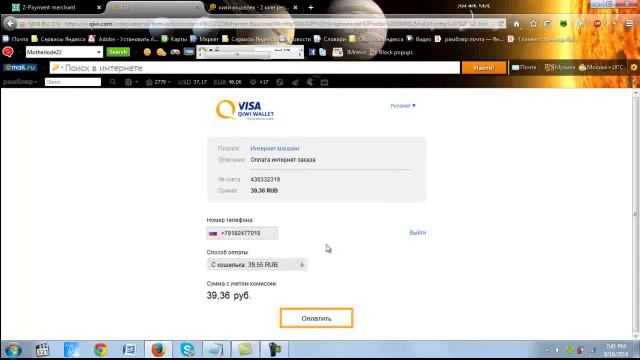The image size is (640, 360).
Task: Open the Словари bookmark
Action: (330, 39)
